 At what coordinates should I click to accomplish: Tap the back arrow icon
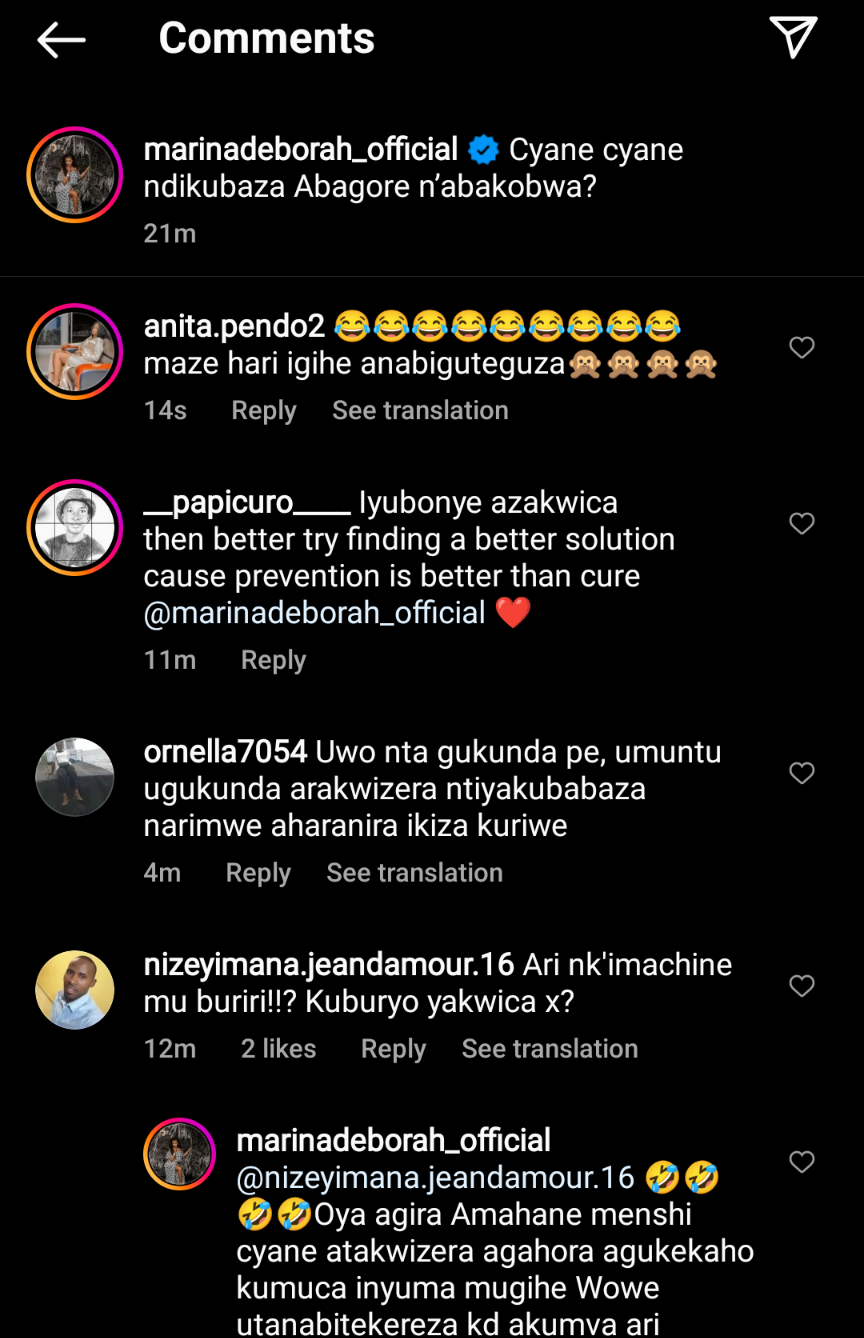[61, 40]
